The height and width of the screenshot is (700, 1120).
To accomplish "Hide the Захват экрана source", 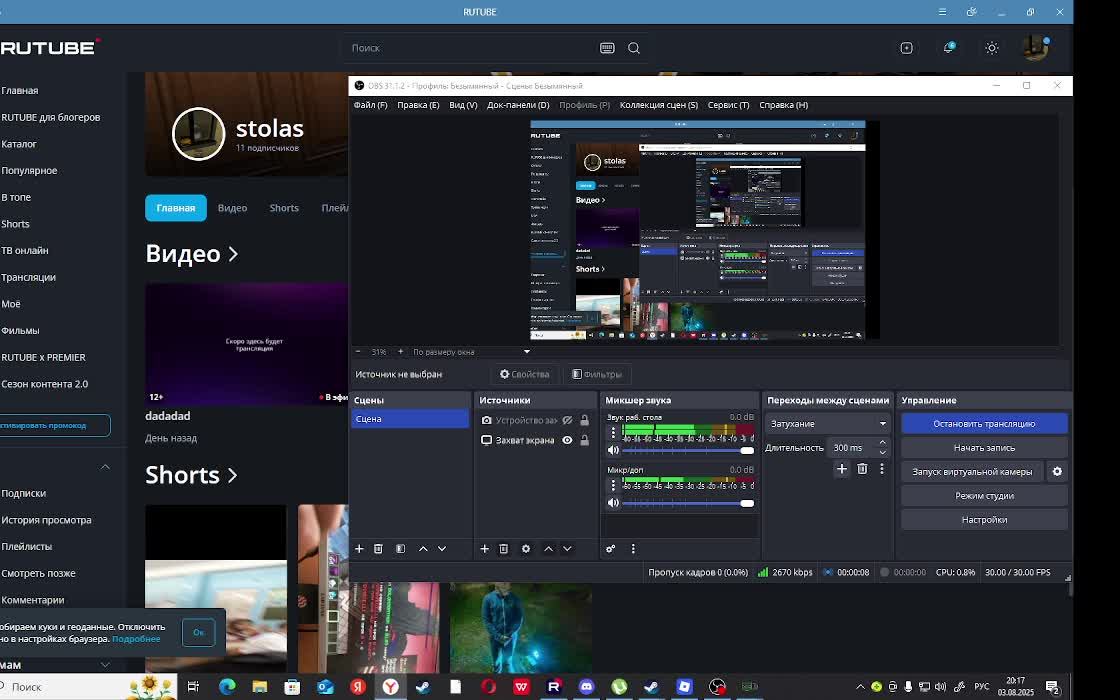I will (567, 440).
